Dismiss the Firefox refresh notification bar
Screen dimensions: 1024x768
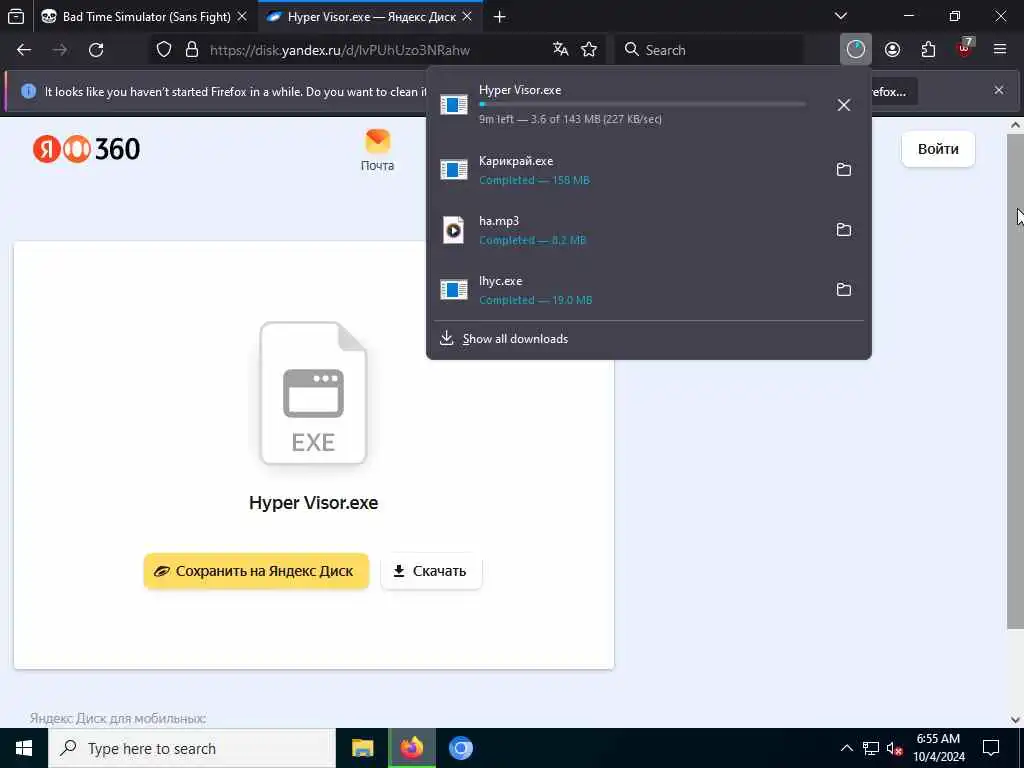pos(999,90)
